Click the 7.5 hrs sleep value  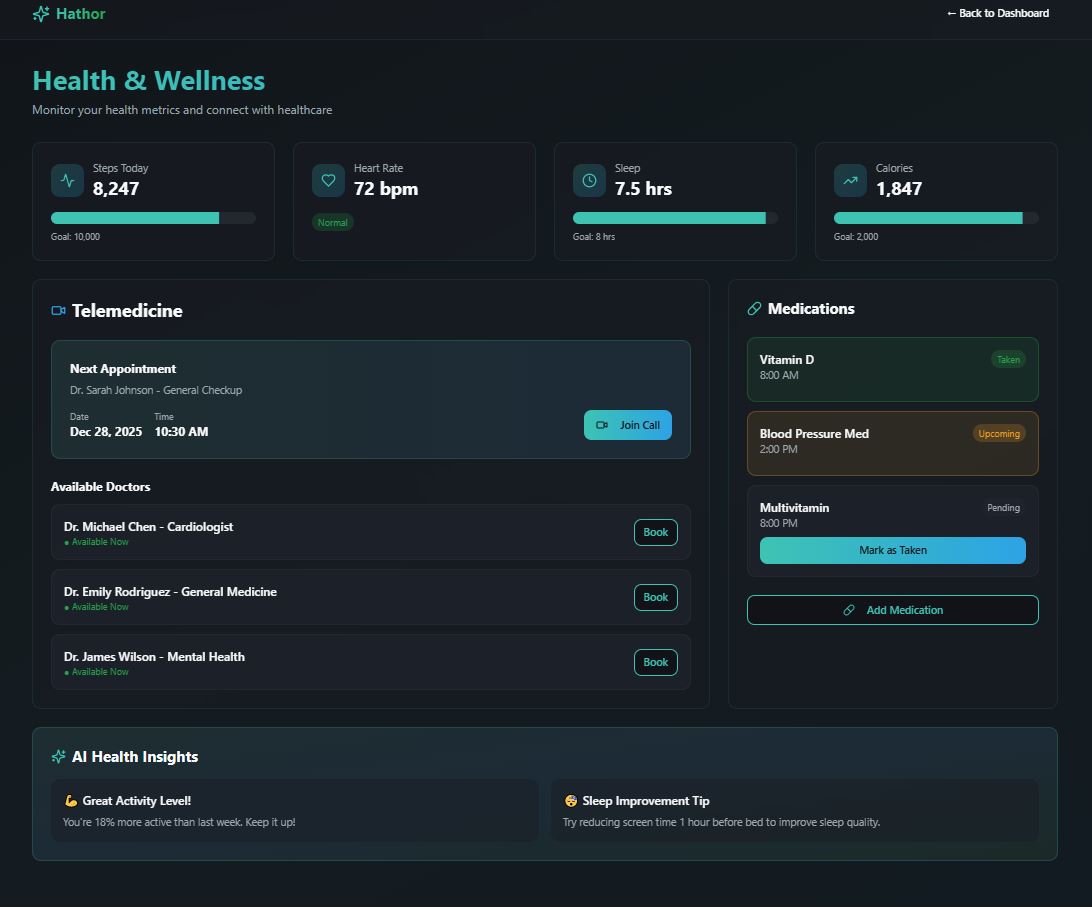(x=644, y=189)
